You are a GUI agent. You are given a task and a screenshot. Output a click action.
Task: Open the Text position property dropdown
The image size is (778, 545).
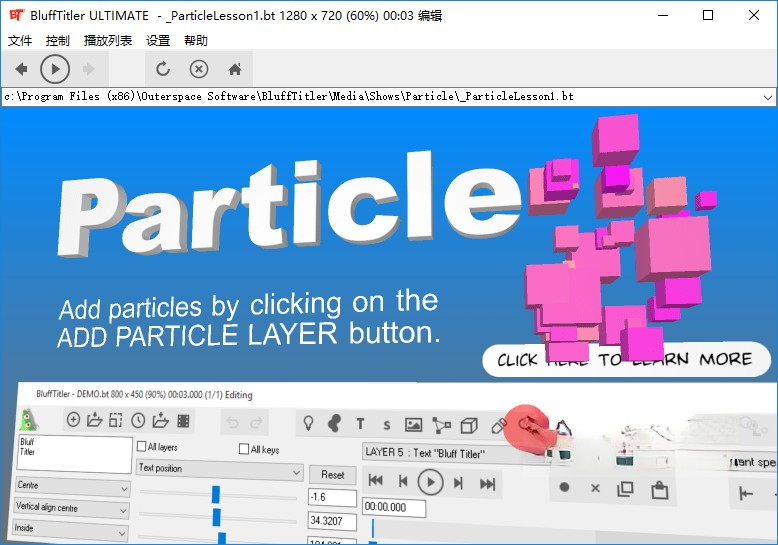[x=219, y=470]
